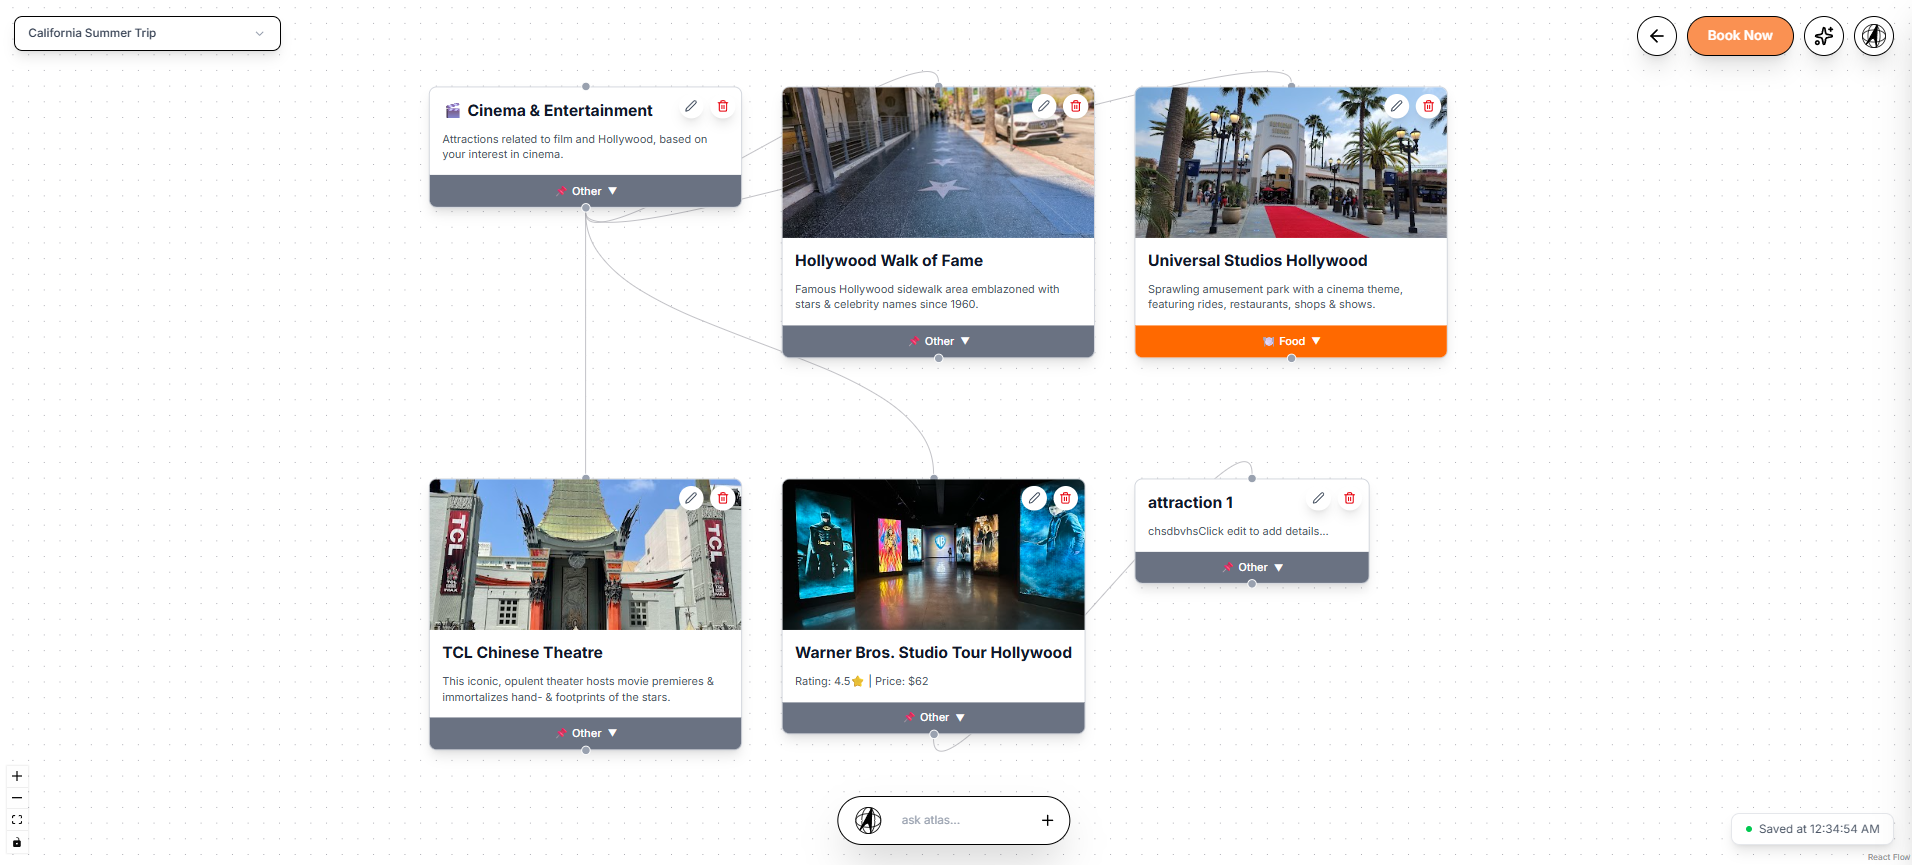Open category dropdown on Warner Bros. card
1912x865 pixels.
coord(933,717)
